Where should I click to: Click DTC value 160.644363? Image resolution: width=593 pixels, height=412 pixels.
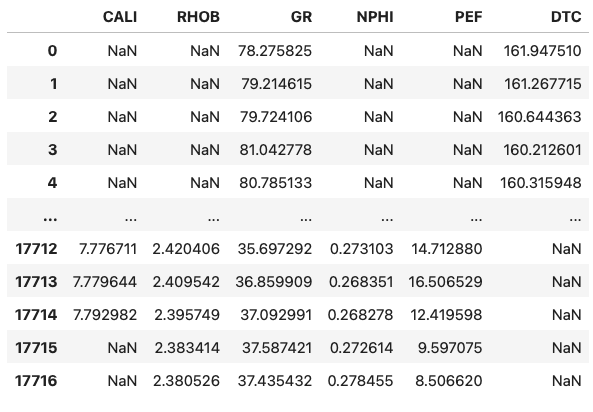pyautogui.click(x=540, y=117)
